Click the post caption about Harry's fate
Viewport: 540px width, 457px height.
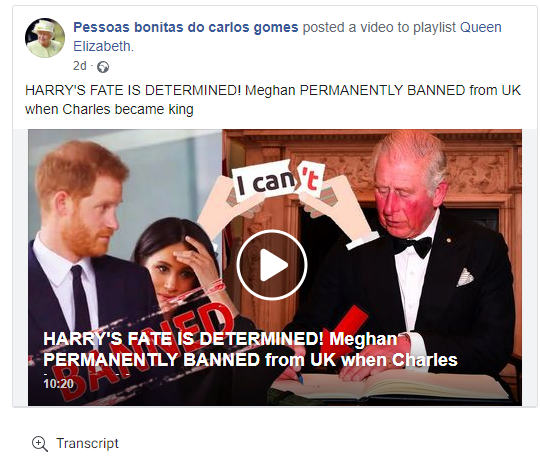[x=273, y=100]
